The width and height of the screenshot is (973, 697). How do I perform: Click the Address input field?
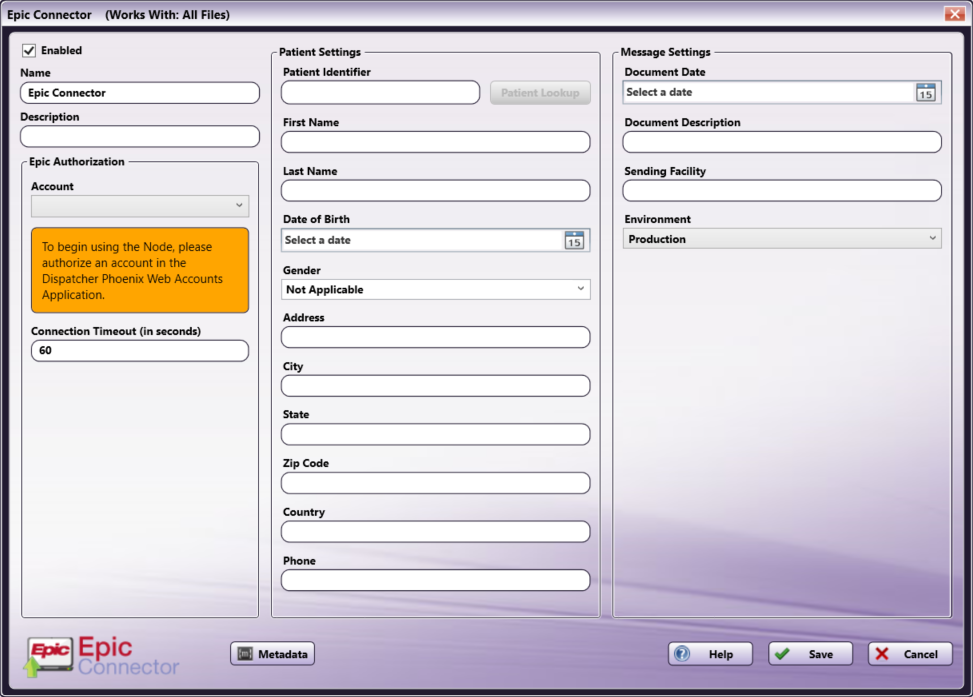[x=436, y=337]
